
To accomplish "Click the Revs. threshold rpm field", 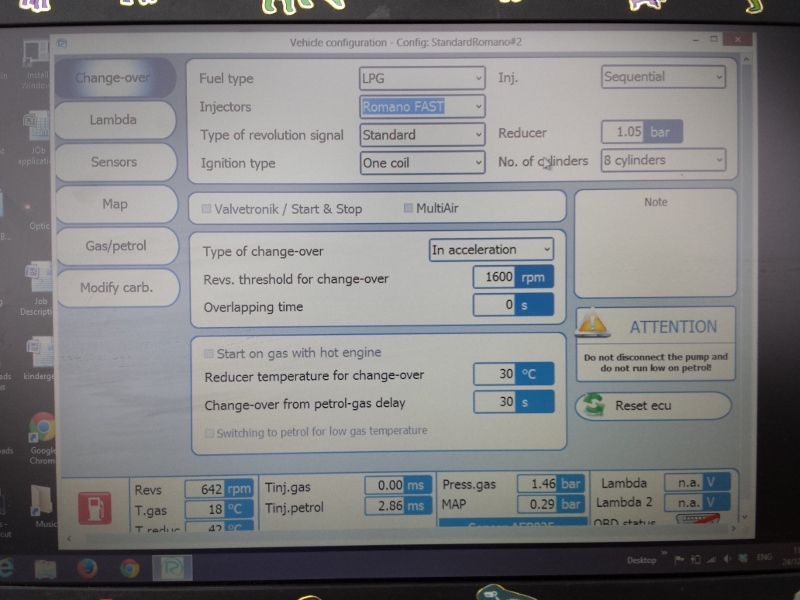I will coord(495,277).
